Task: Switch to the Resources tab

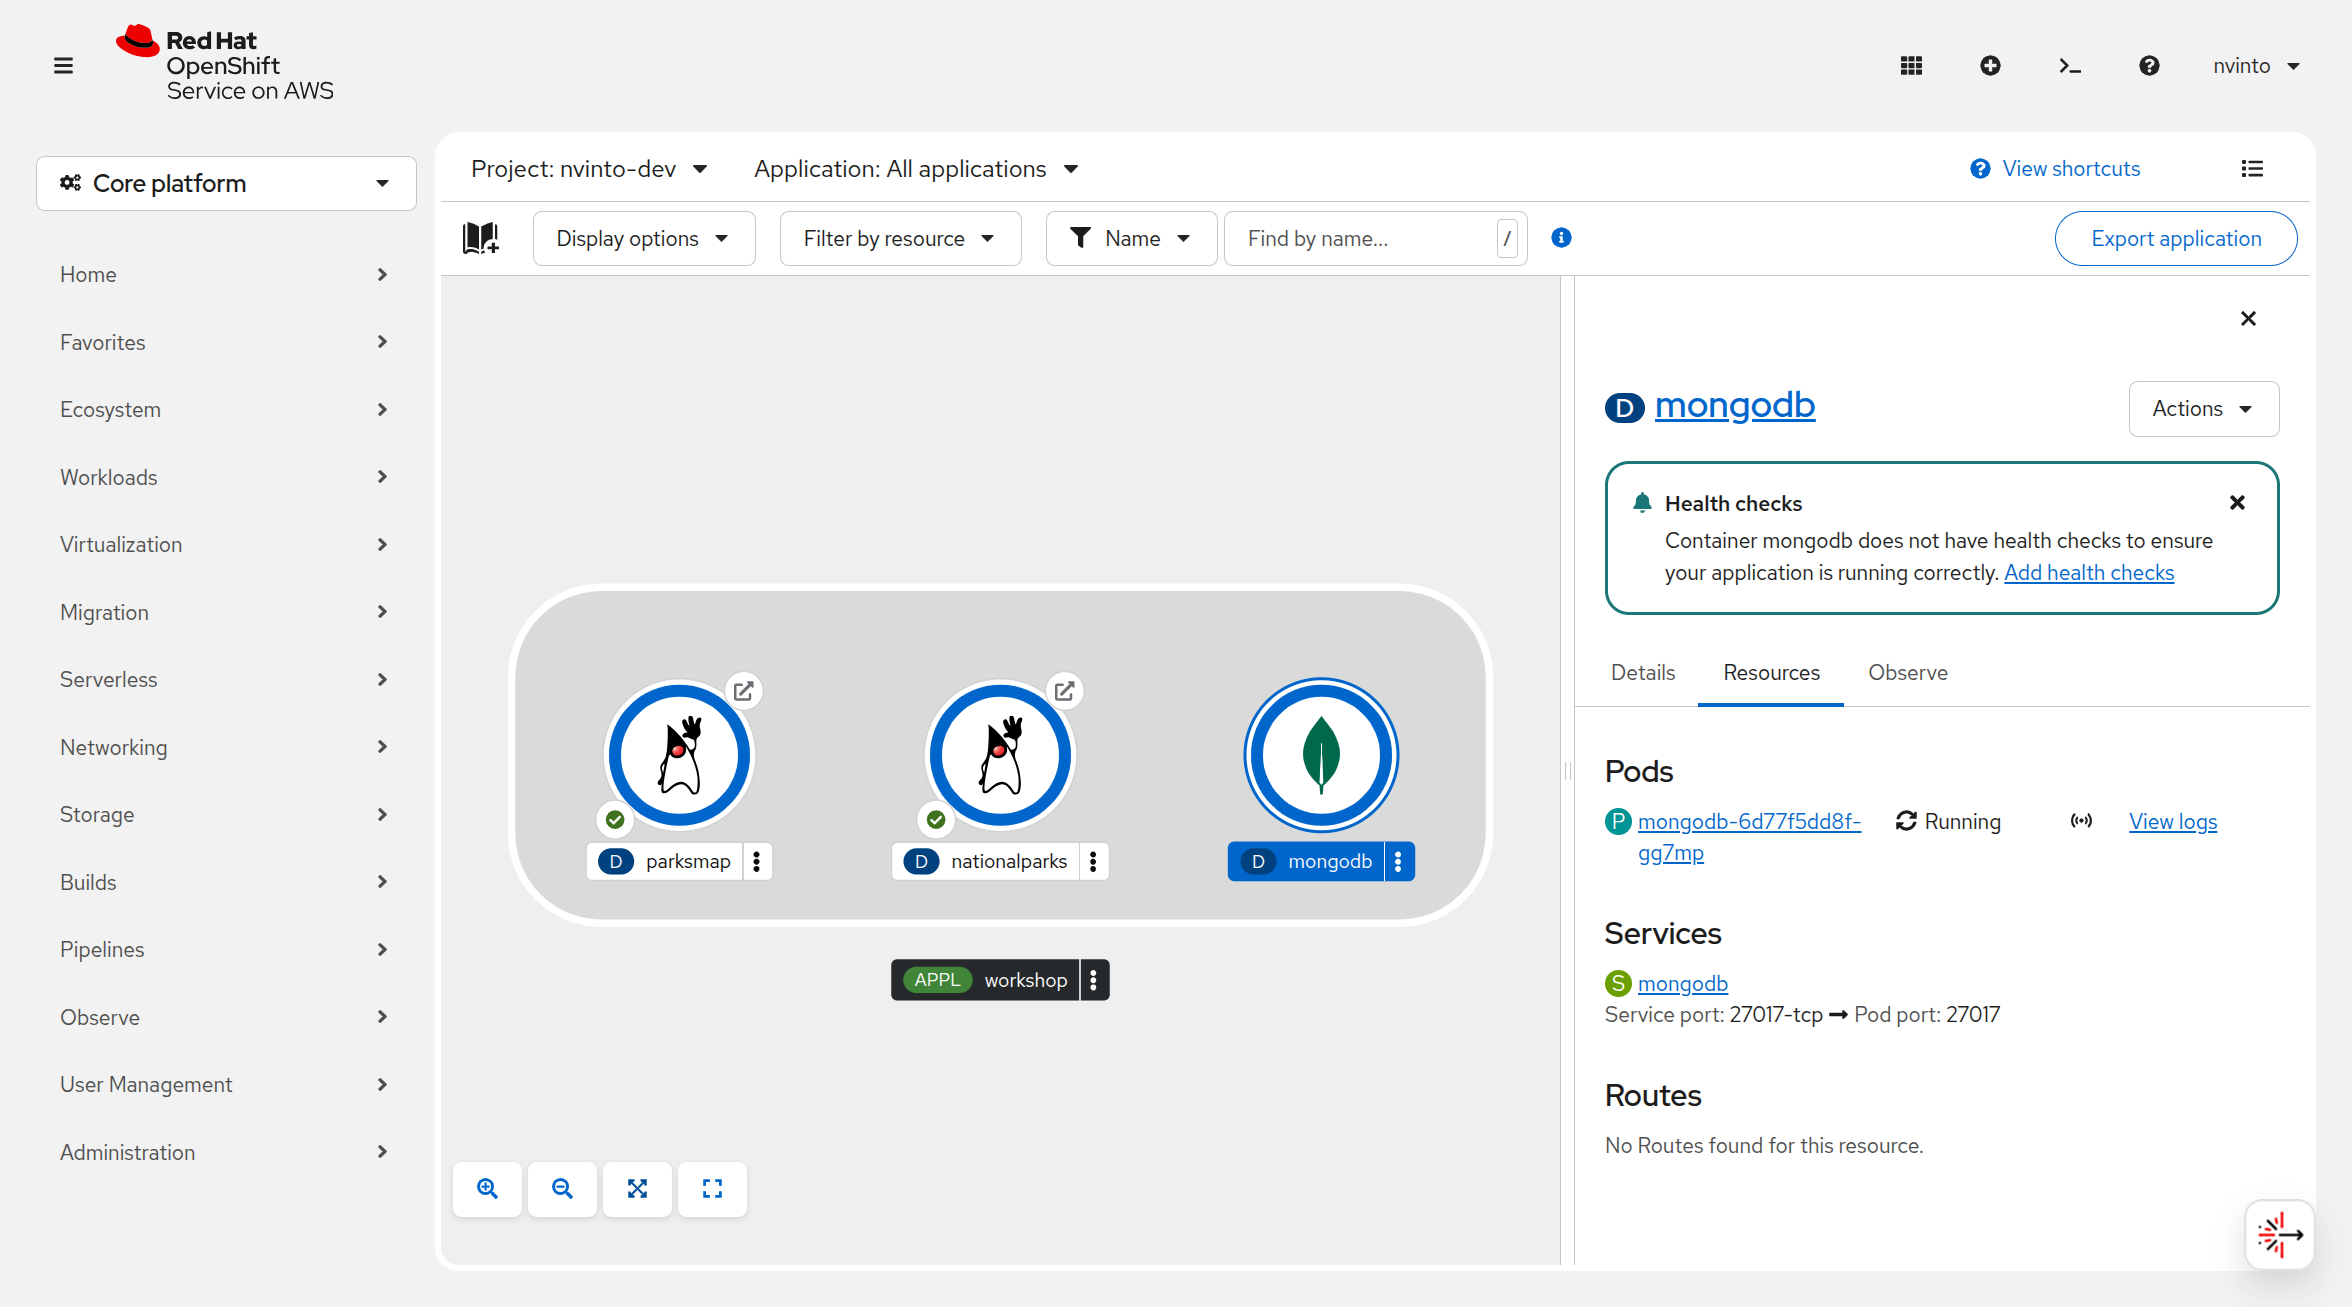Action: 1771,673
